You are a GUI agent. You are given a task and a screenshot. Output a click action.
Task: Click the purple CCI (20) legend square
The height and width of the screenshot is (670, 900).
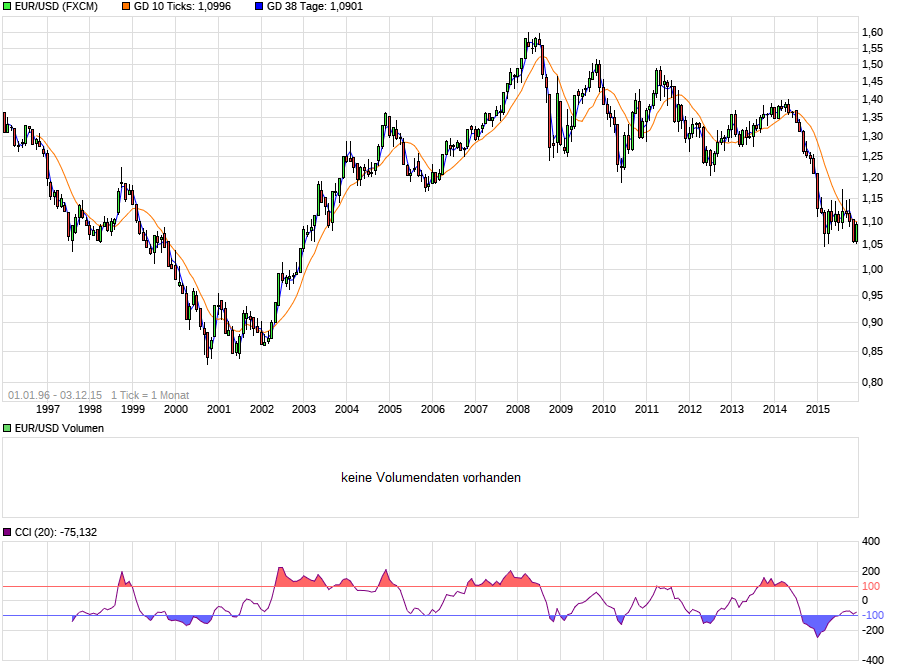click(x=7, y=532)
